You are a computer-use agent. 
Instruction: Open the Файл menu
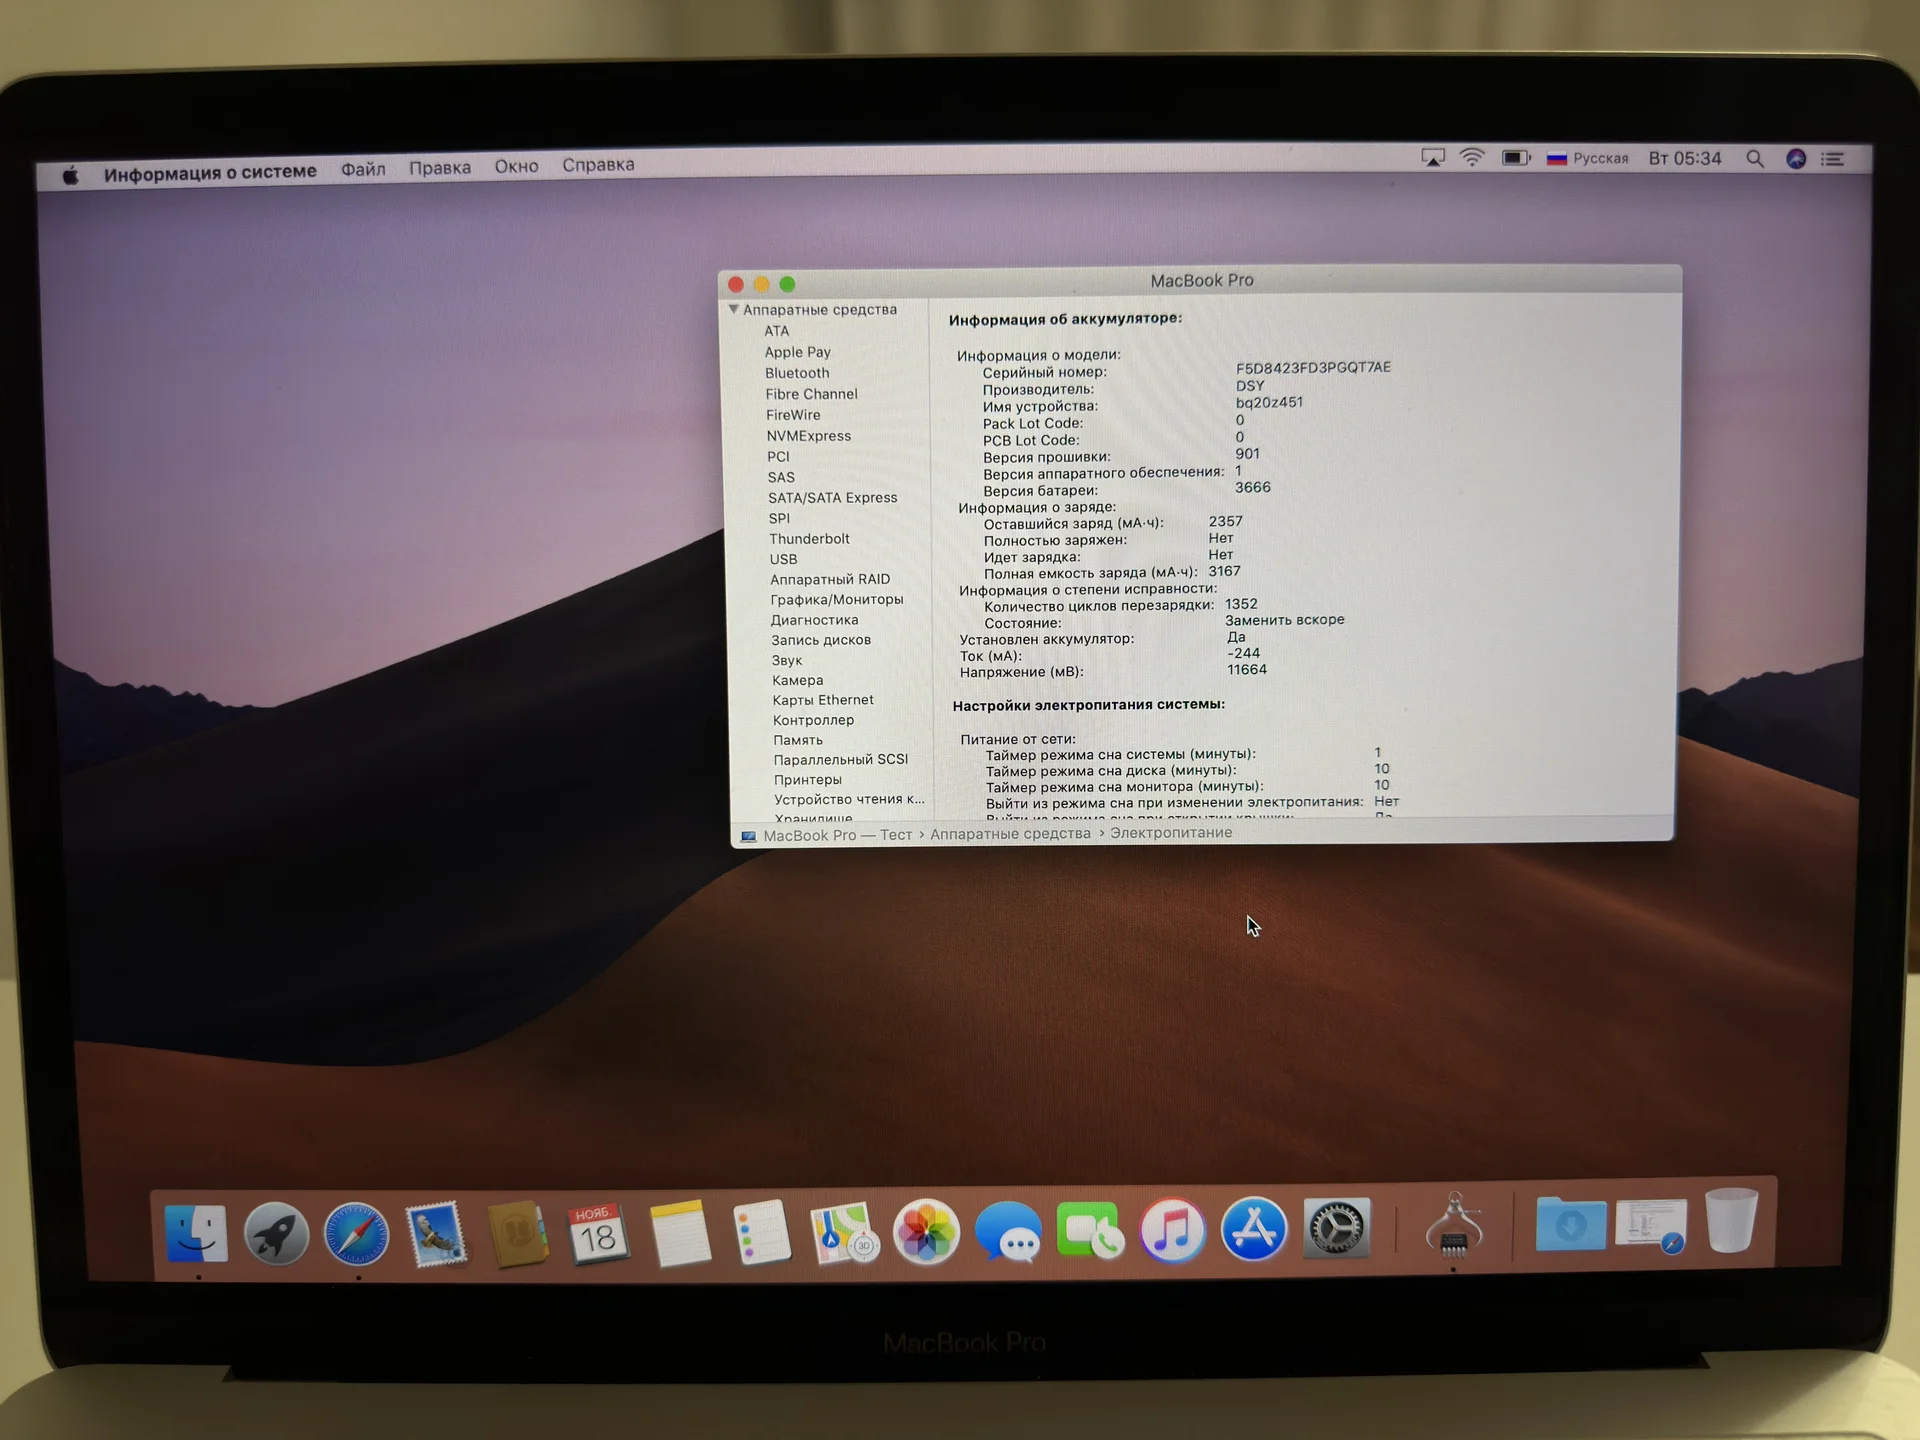click(x=363, y=169)
